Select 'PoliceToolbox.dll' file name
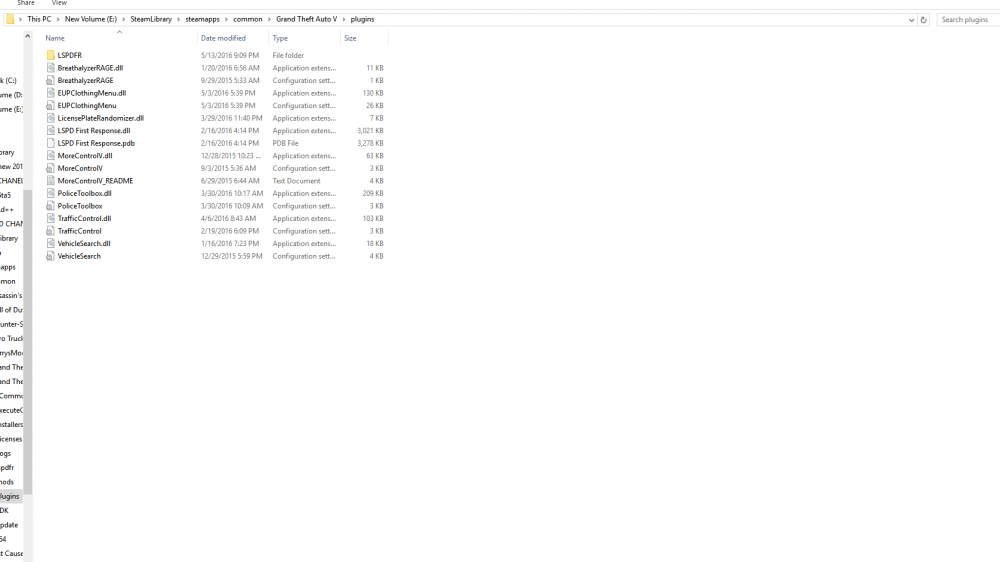This screenshot has width=1000, height=562. [84, 193]
